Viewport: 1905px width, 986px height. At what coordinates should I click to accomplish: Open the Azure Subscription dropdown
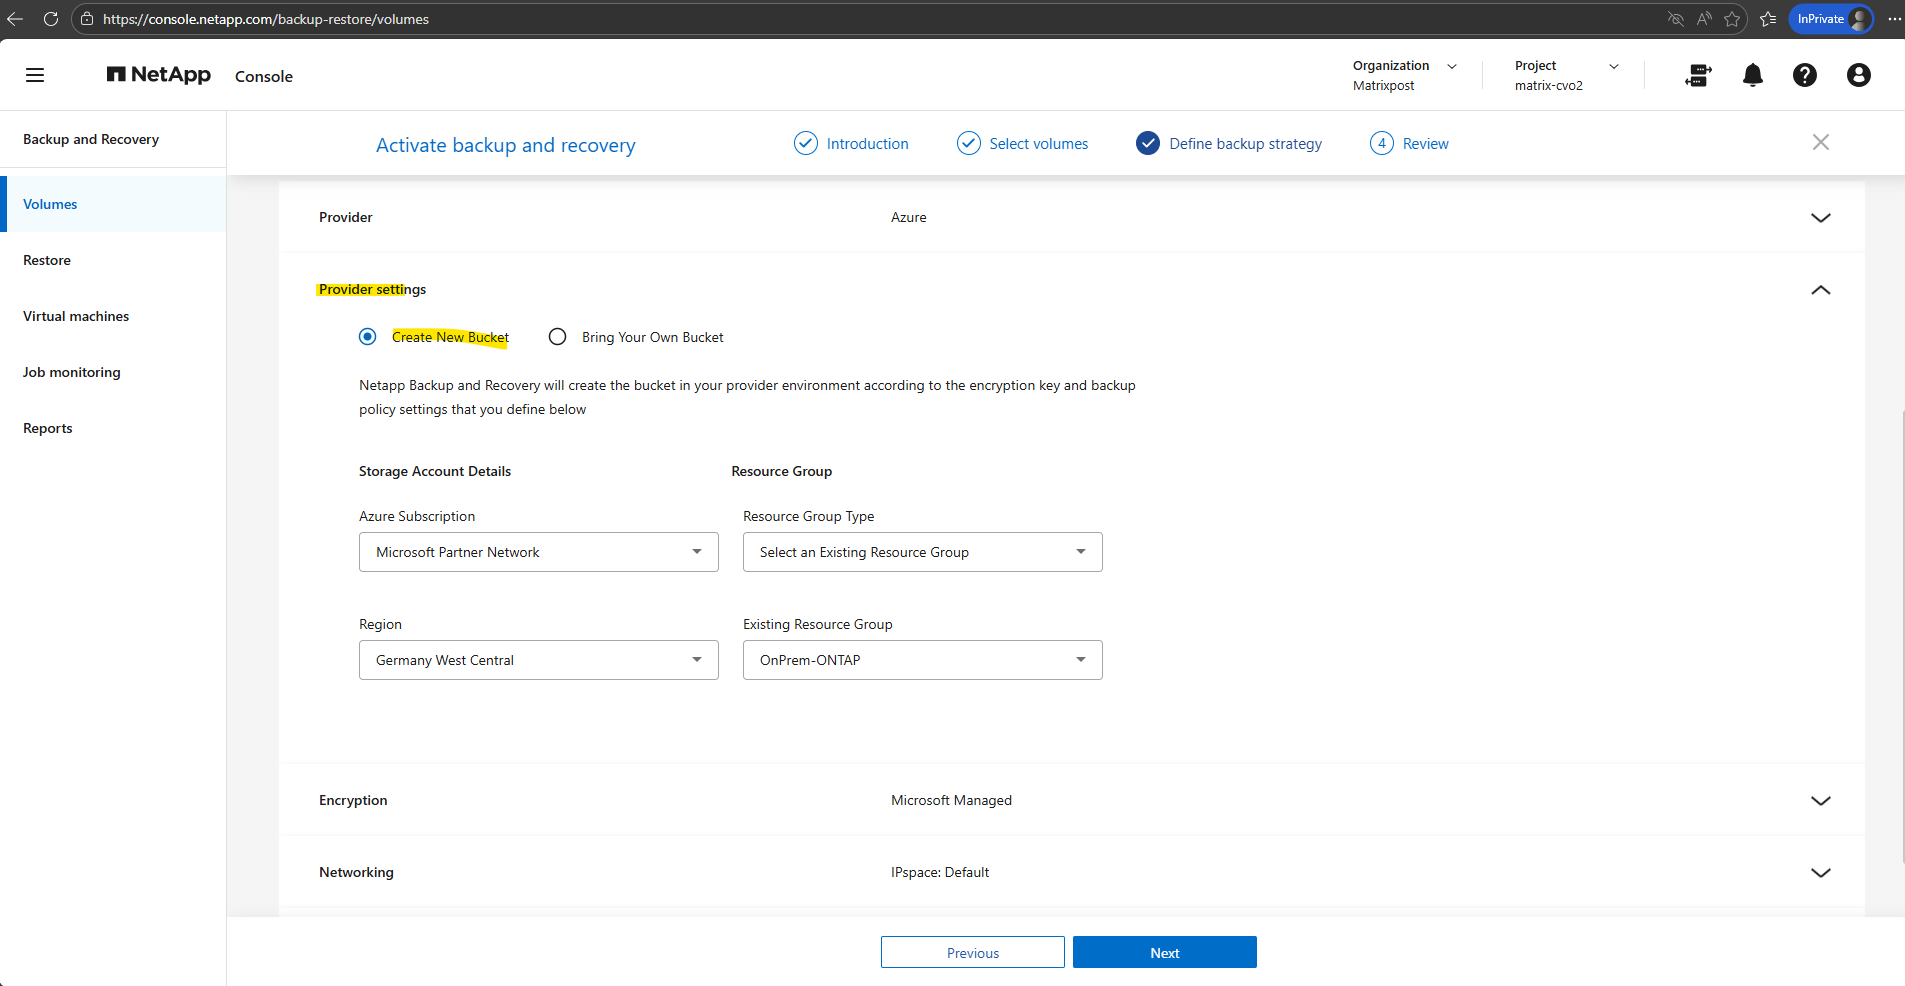pyautogui.click(x=538, y=552)
